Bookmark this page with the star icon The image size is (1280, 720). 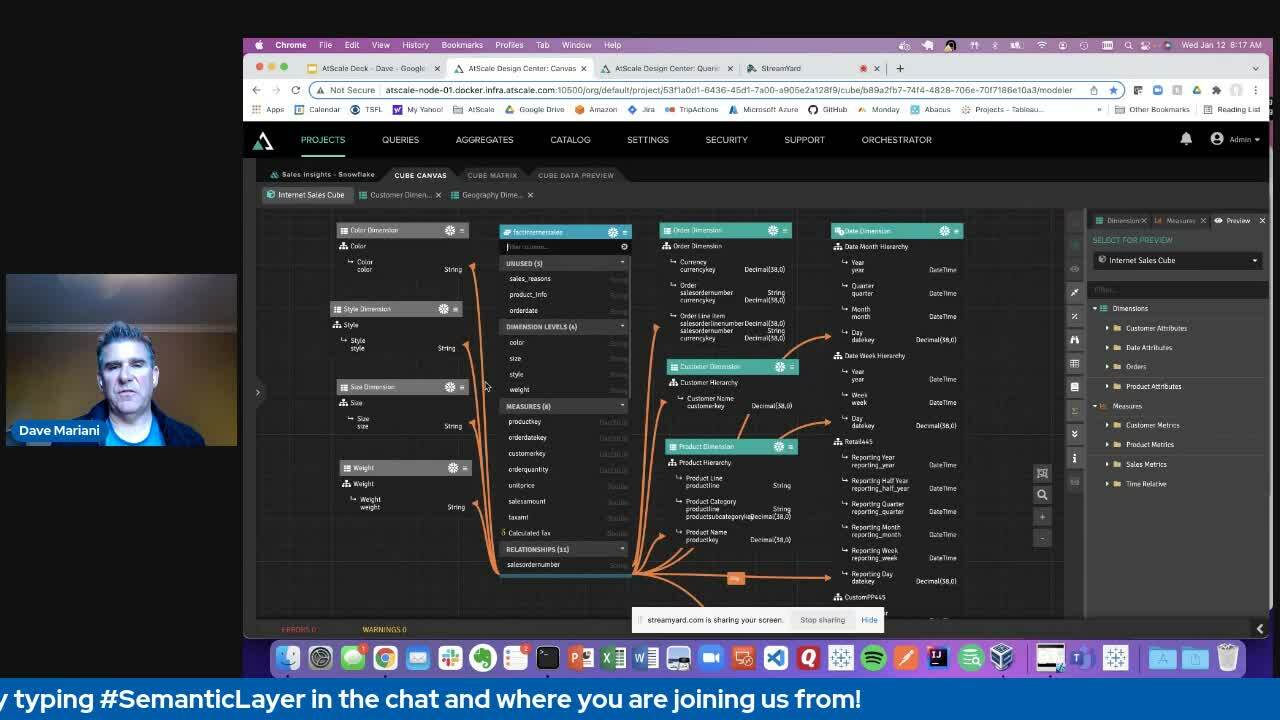(x=1113, y=90)
